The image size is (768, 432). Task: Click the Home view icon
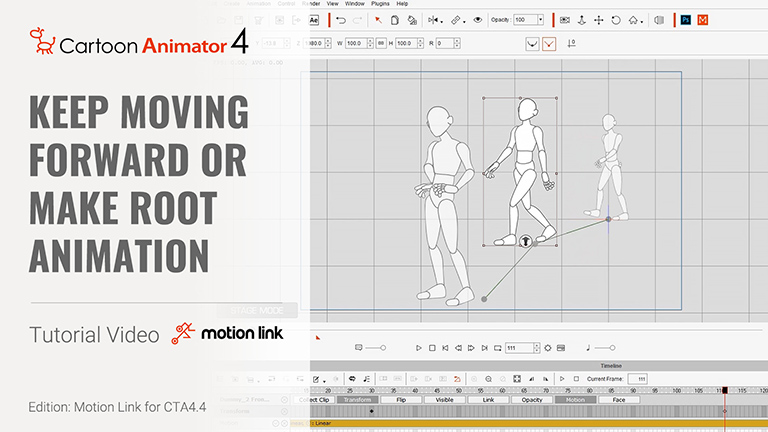pyautogui.click(x=633, y=20)
